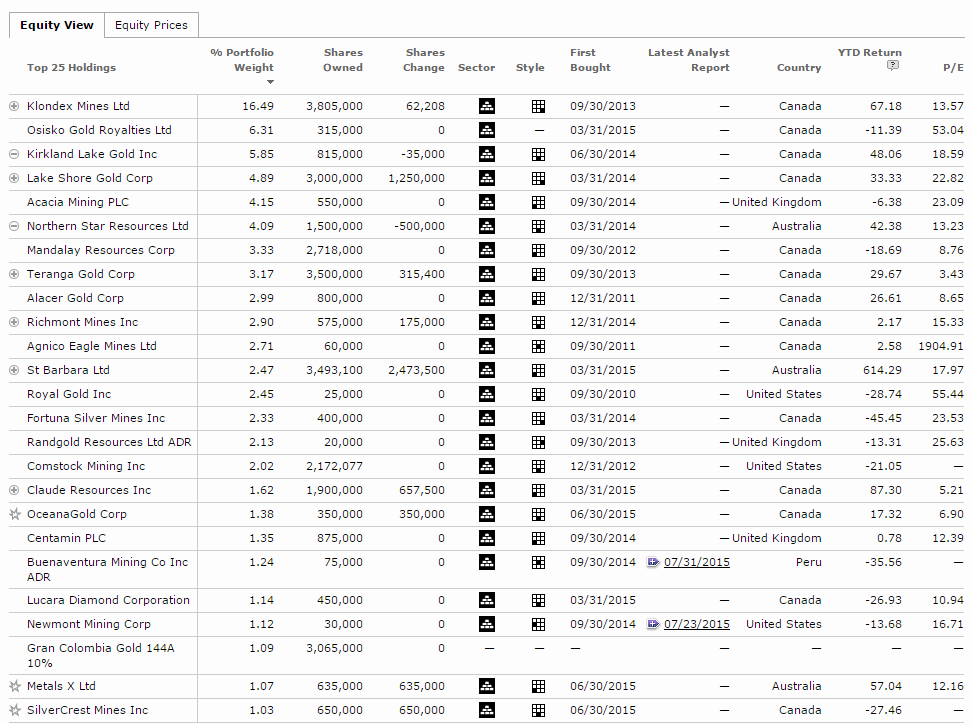
Task: Click style box icon for Richmont Mines Inc
Action: point(539,323)
